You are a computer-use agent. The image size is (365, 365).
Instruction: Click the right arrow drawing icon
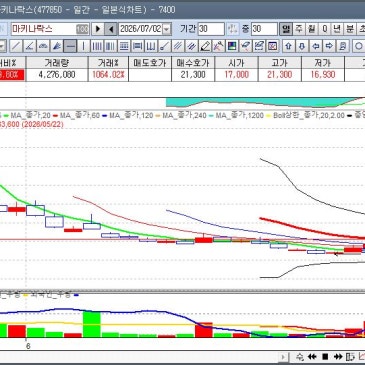[x=329, y=46]
